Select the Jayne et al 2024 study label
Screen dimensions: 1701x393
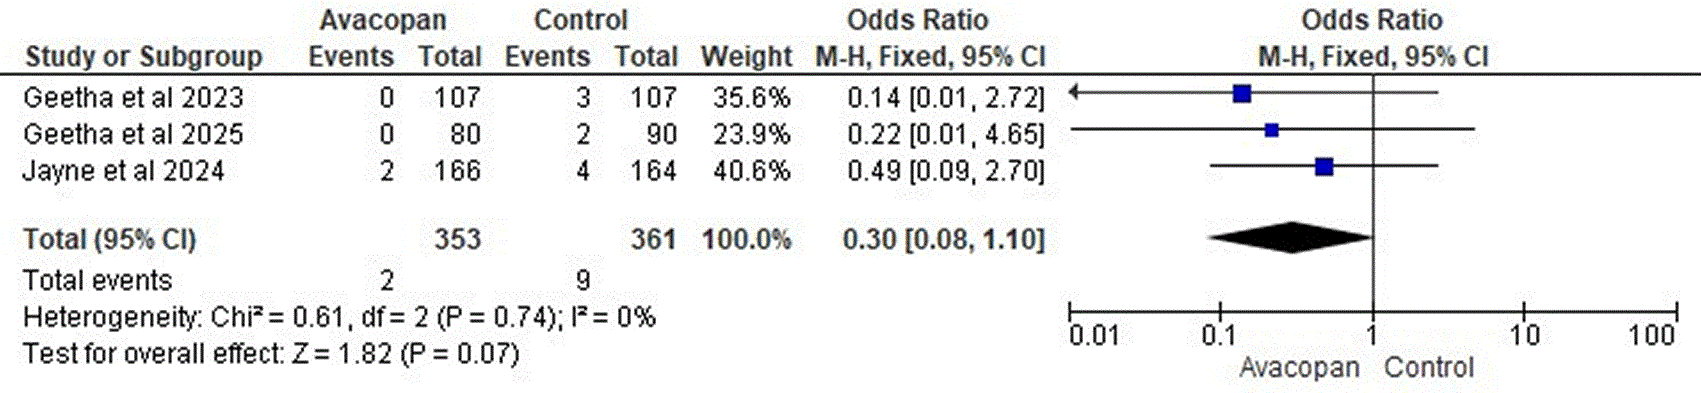[x=123, y=171]
